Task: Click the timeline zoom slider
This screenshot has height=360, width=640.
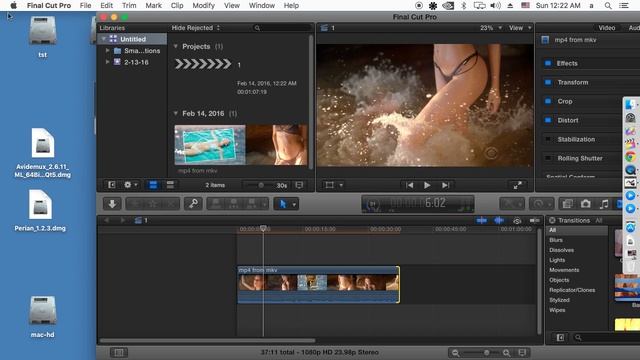Action: (481, 353)
